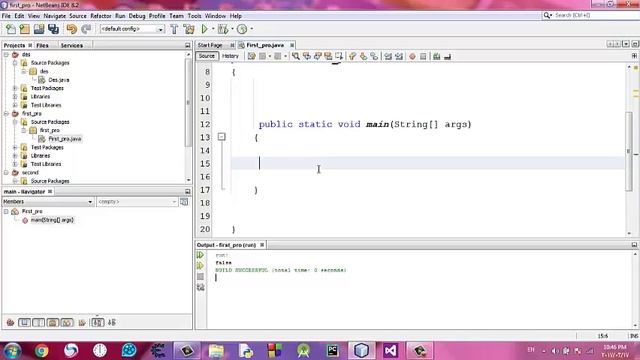640x360 pixels.
Task: Collapse the des project node
Action: coord(6,54)
